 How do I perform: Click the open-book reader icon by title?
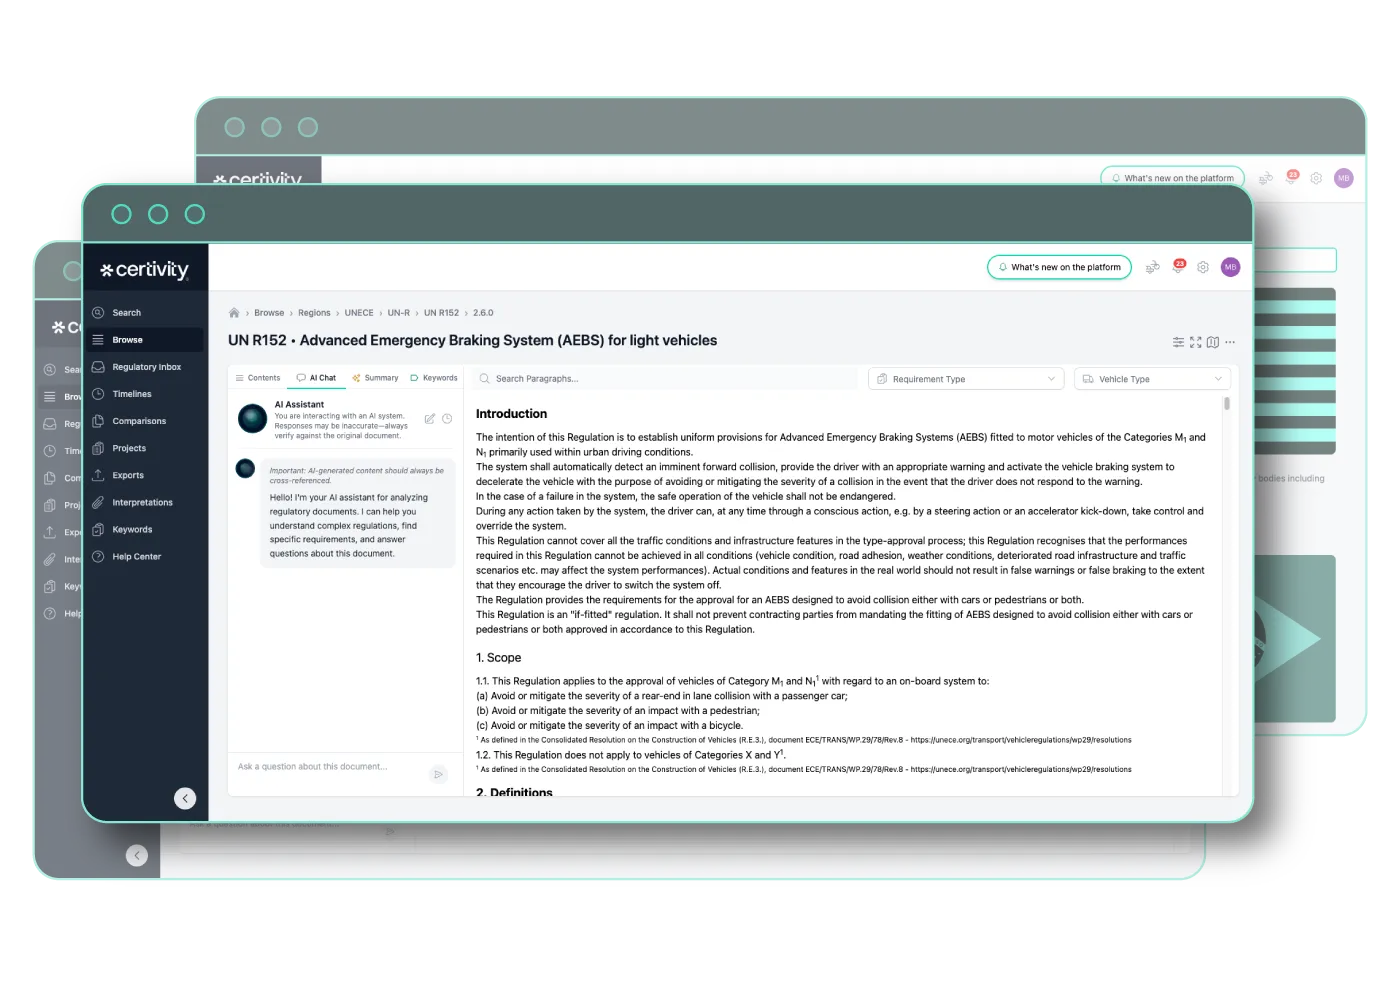(x=1213, y=342)
